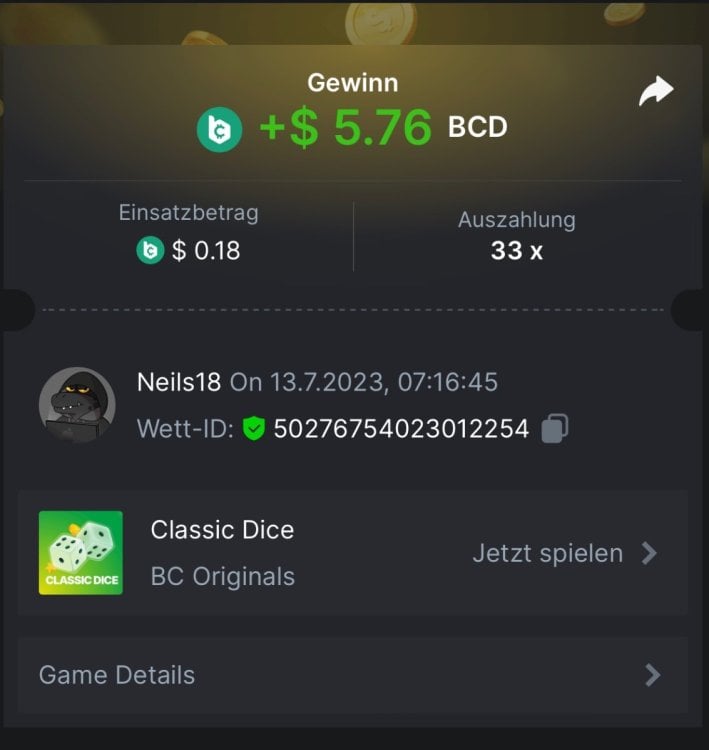Open the Neils18 user avatar
Viewport: 709px width, 750px height.
(77, 405)
